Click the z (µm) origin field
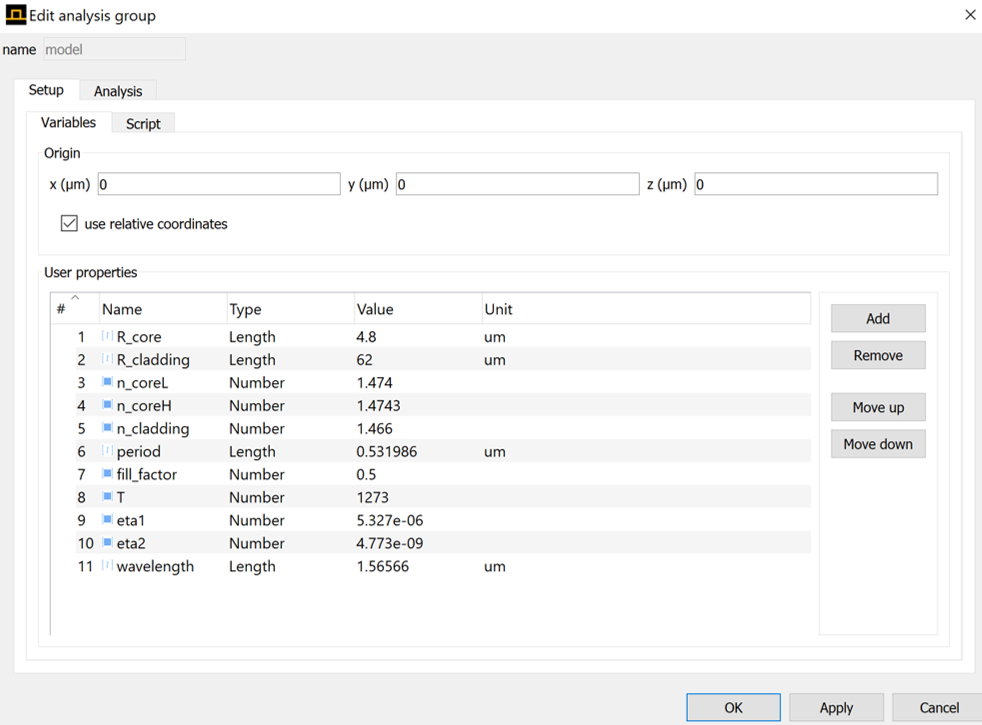The image size is (982, 725). tap(816, 184)
